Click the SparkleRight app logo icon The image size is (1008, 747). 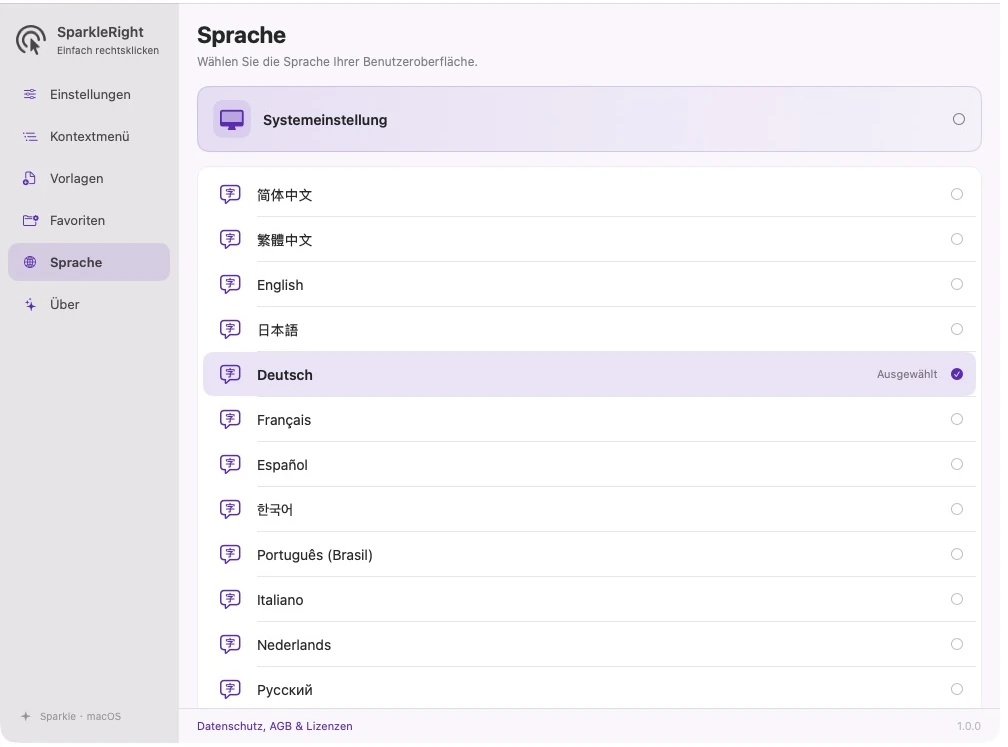click(31, 40)
